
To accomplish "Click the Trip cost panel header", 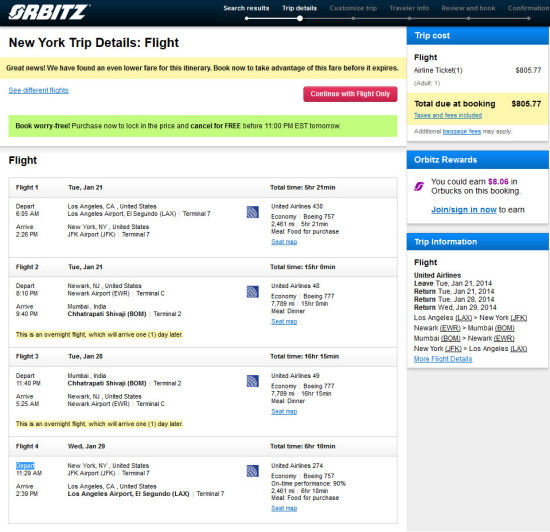I will tap(477, 35).
